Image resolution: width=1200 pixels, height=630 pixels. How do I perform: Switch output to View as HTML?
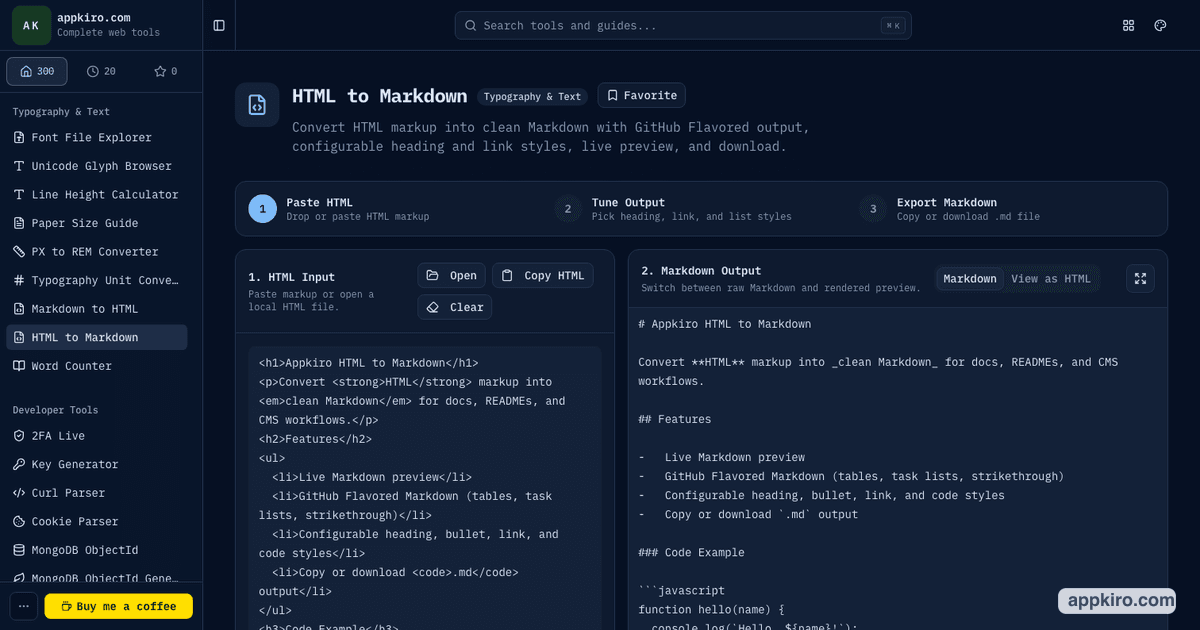click(x=1051, y=279)
